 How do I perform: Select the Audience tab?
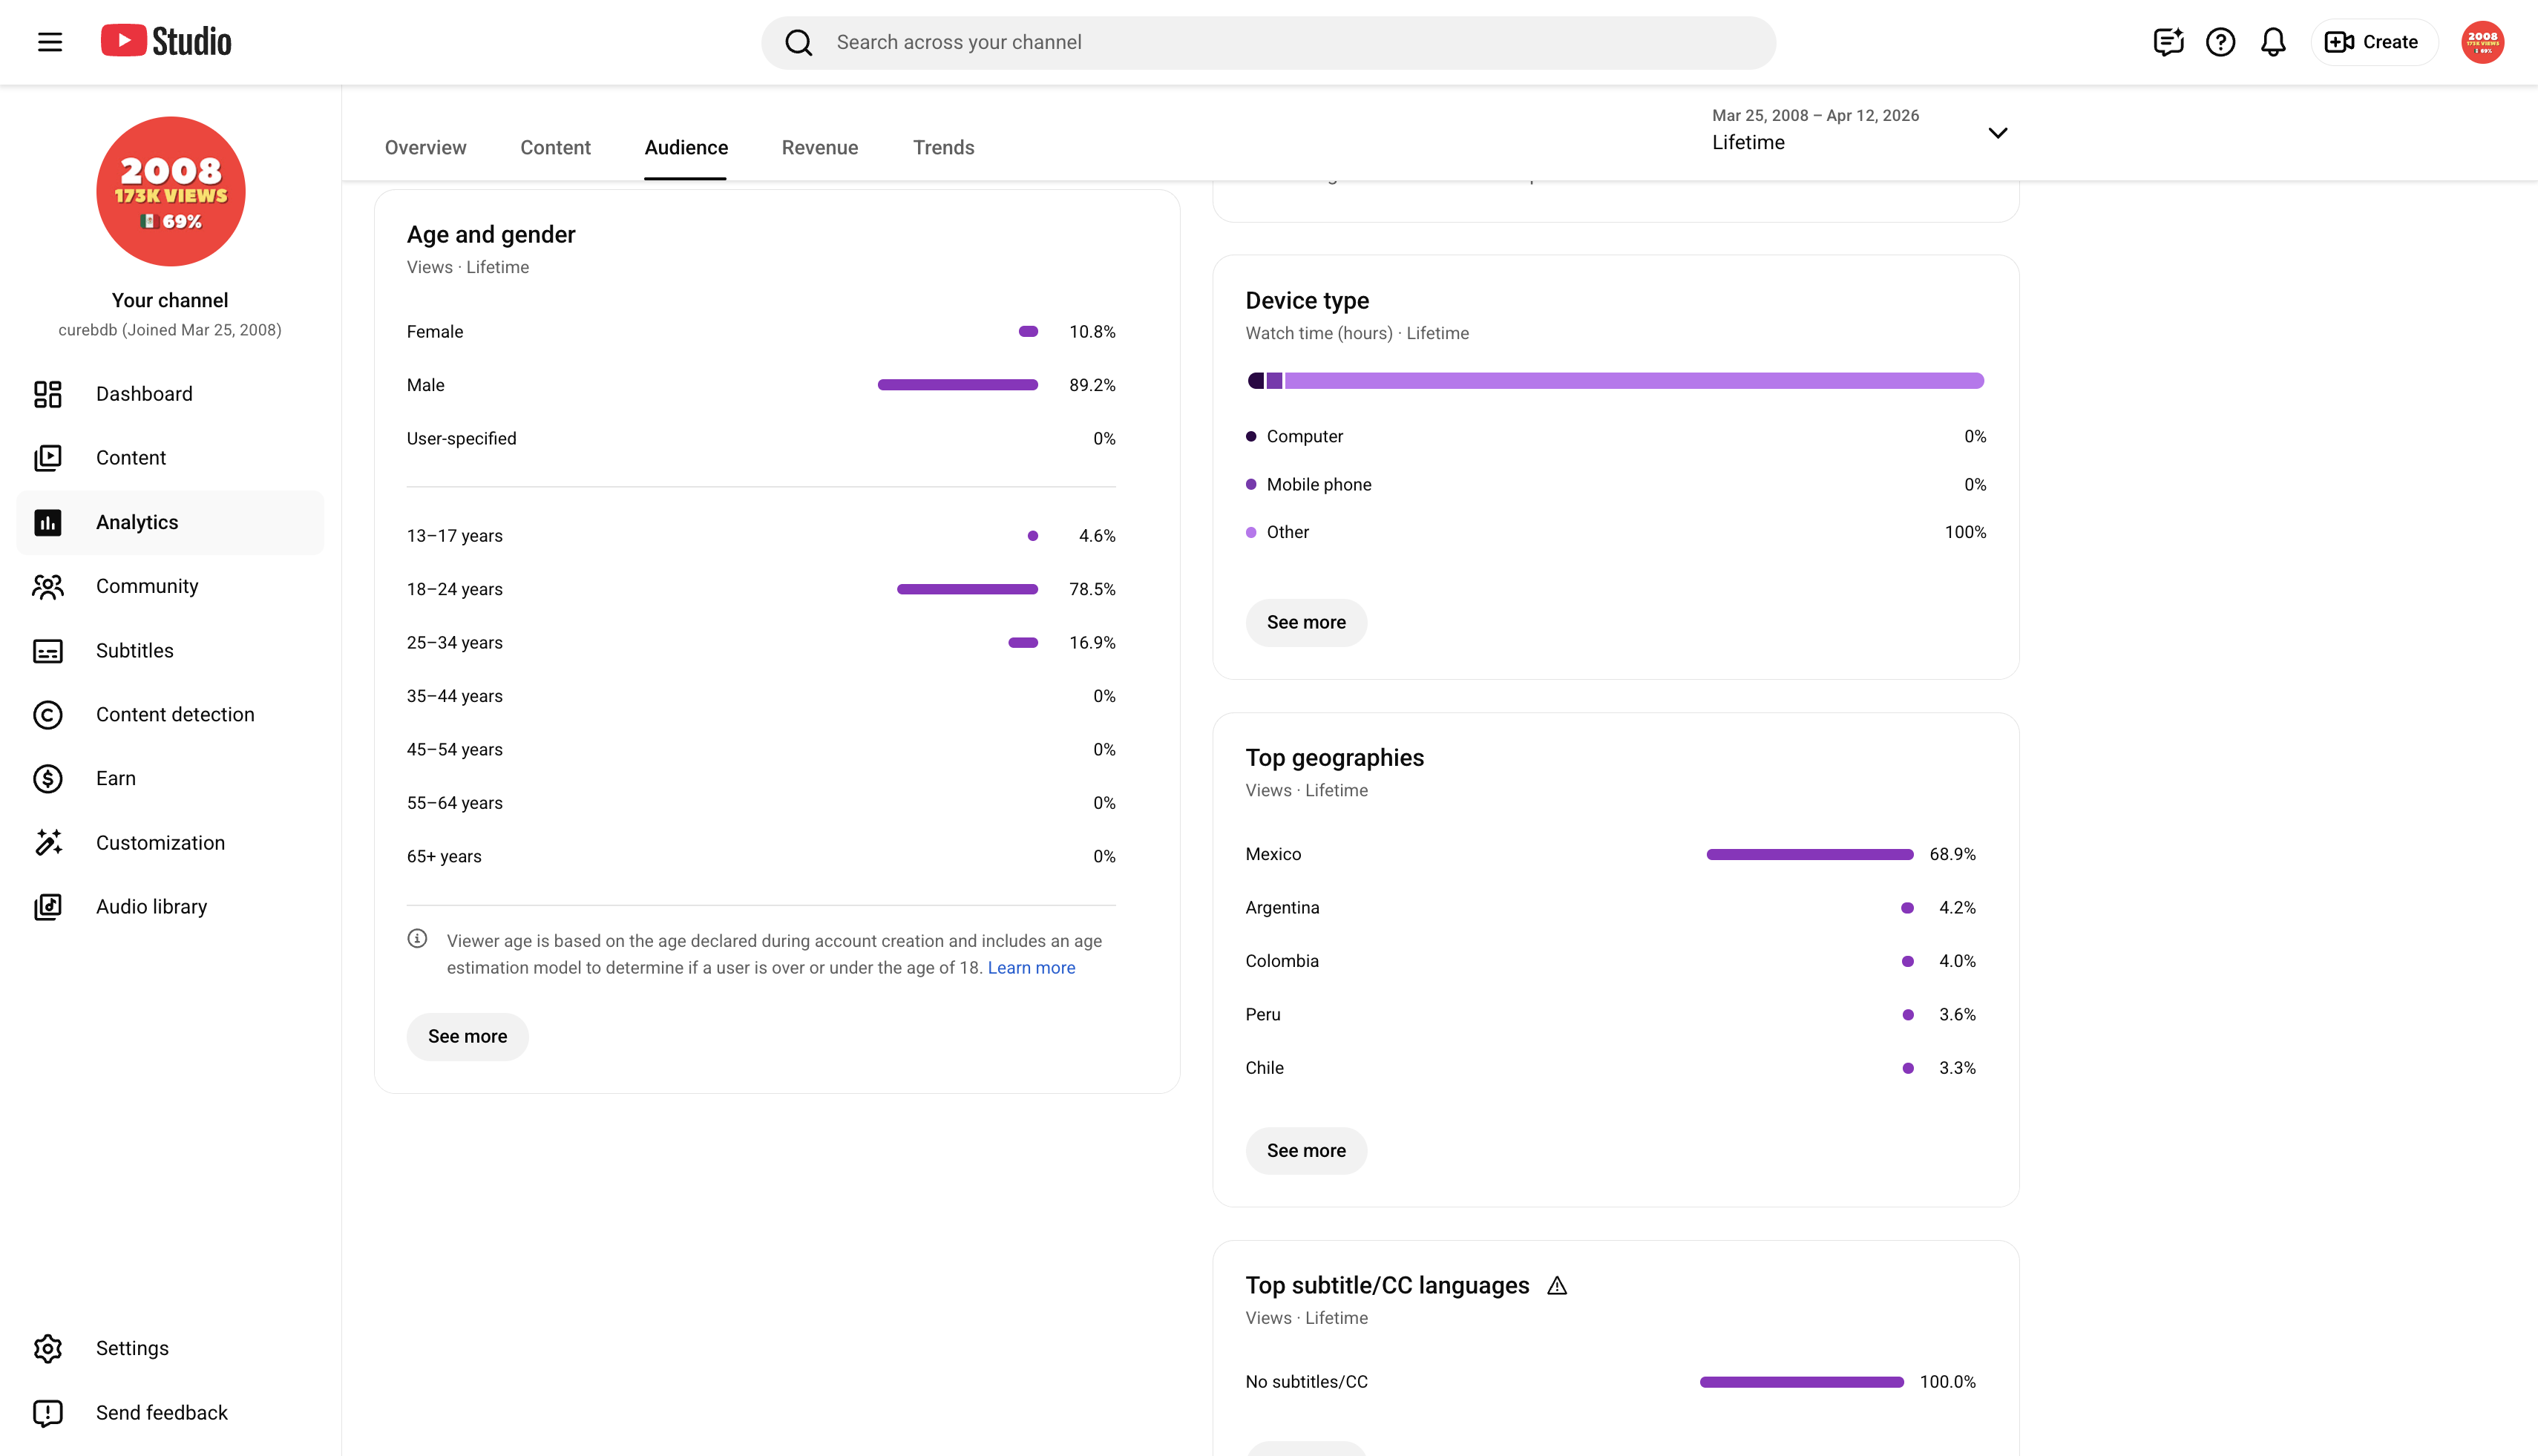coord(686,148)
